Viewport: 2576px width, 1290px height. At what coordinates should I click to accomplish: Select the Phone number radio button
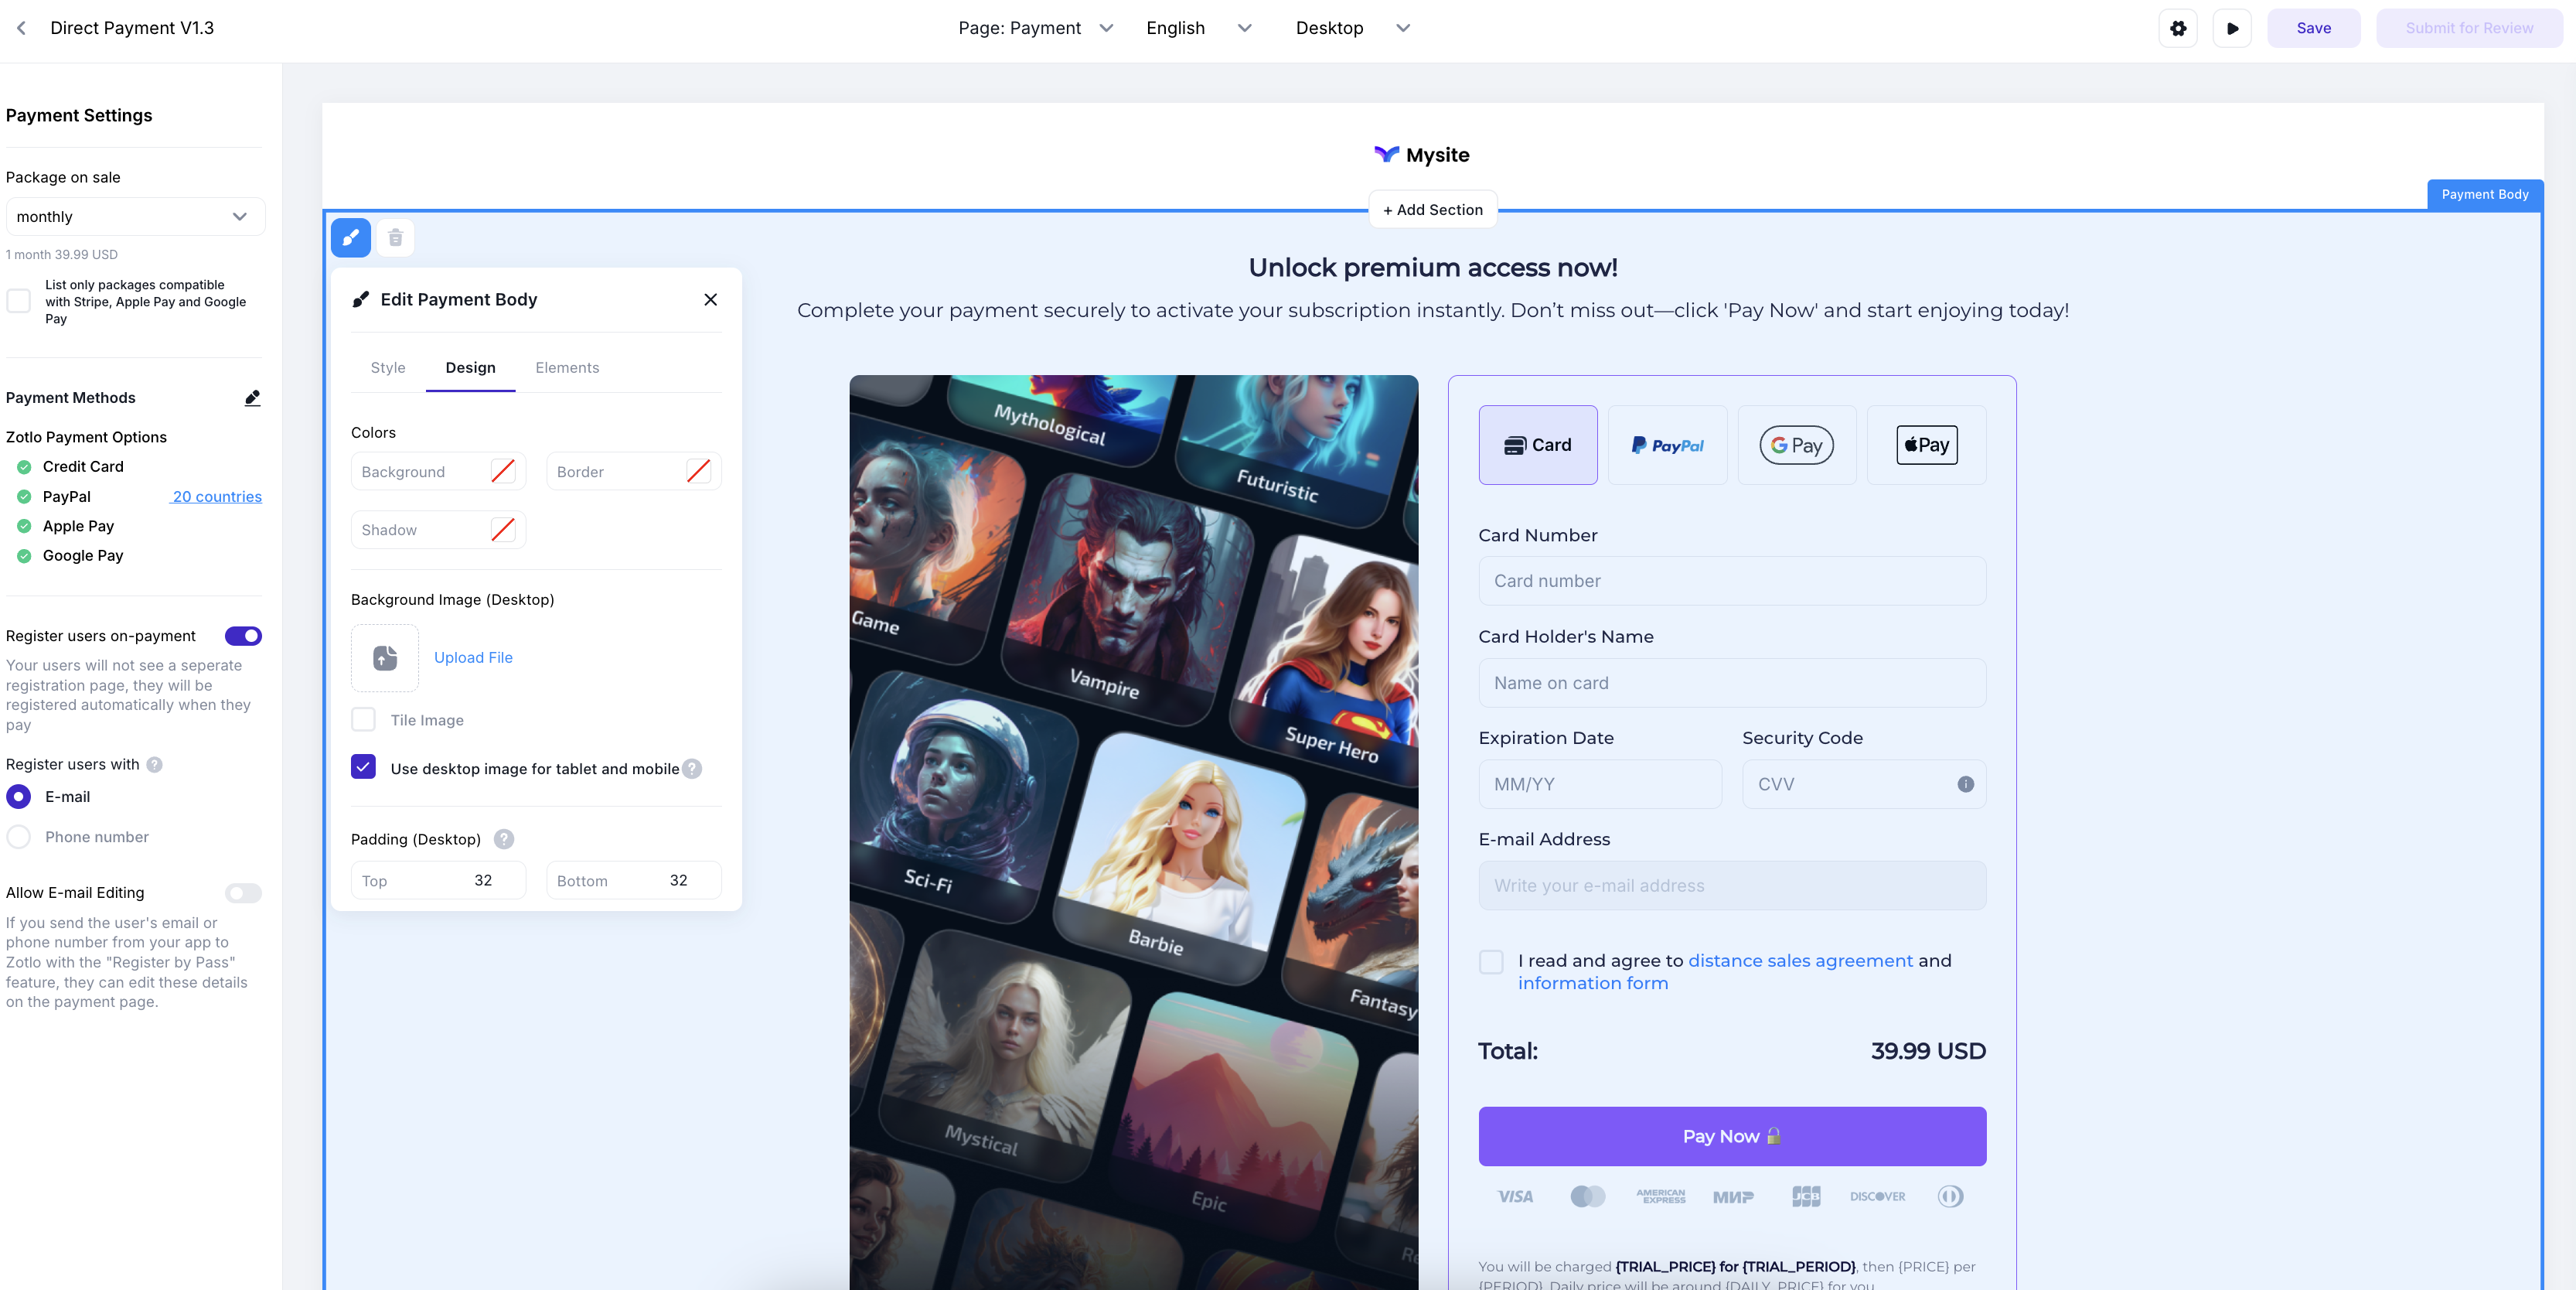(19, 837)
